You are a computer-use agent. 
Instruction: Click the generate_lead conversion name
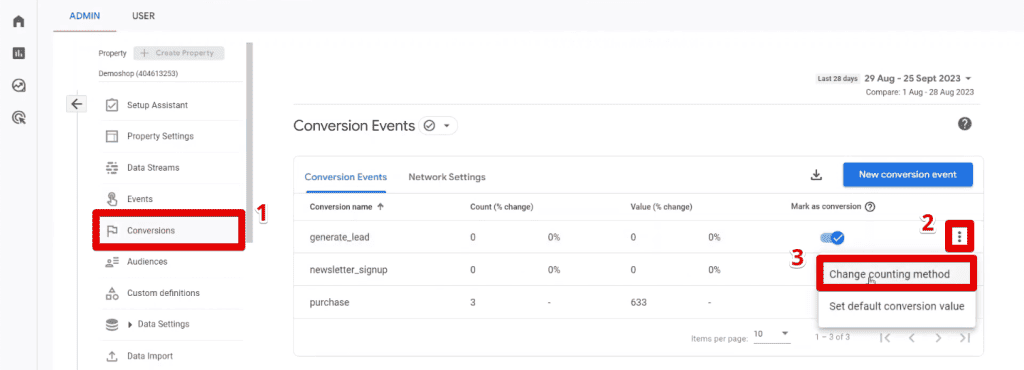[x=340, y=238]
